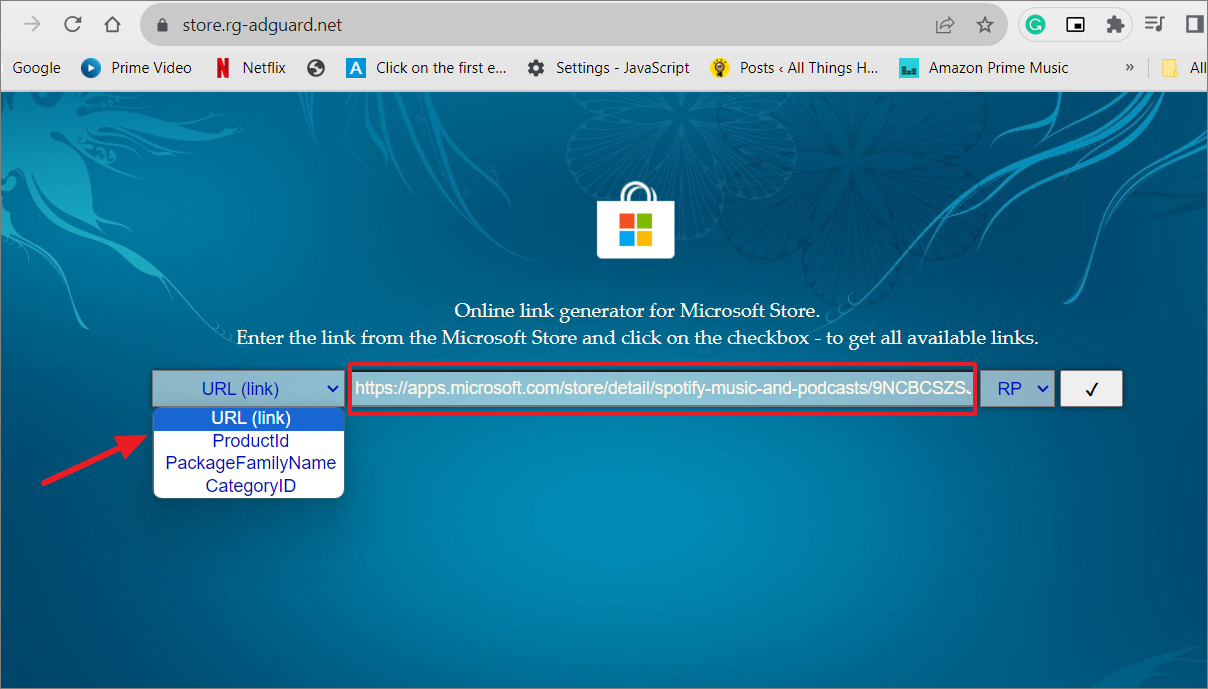The image size is (1208, 689).
Task: Click the browser forward arrow
Action: click(32, 24)
